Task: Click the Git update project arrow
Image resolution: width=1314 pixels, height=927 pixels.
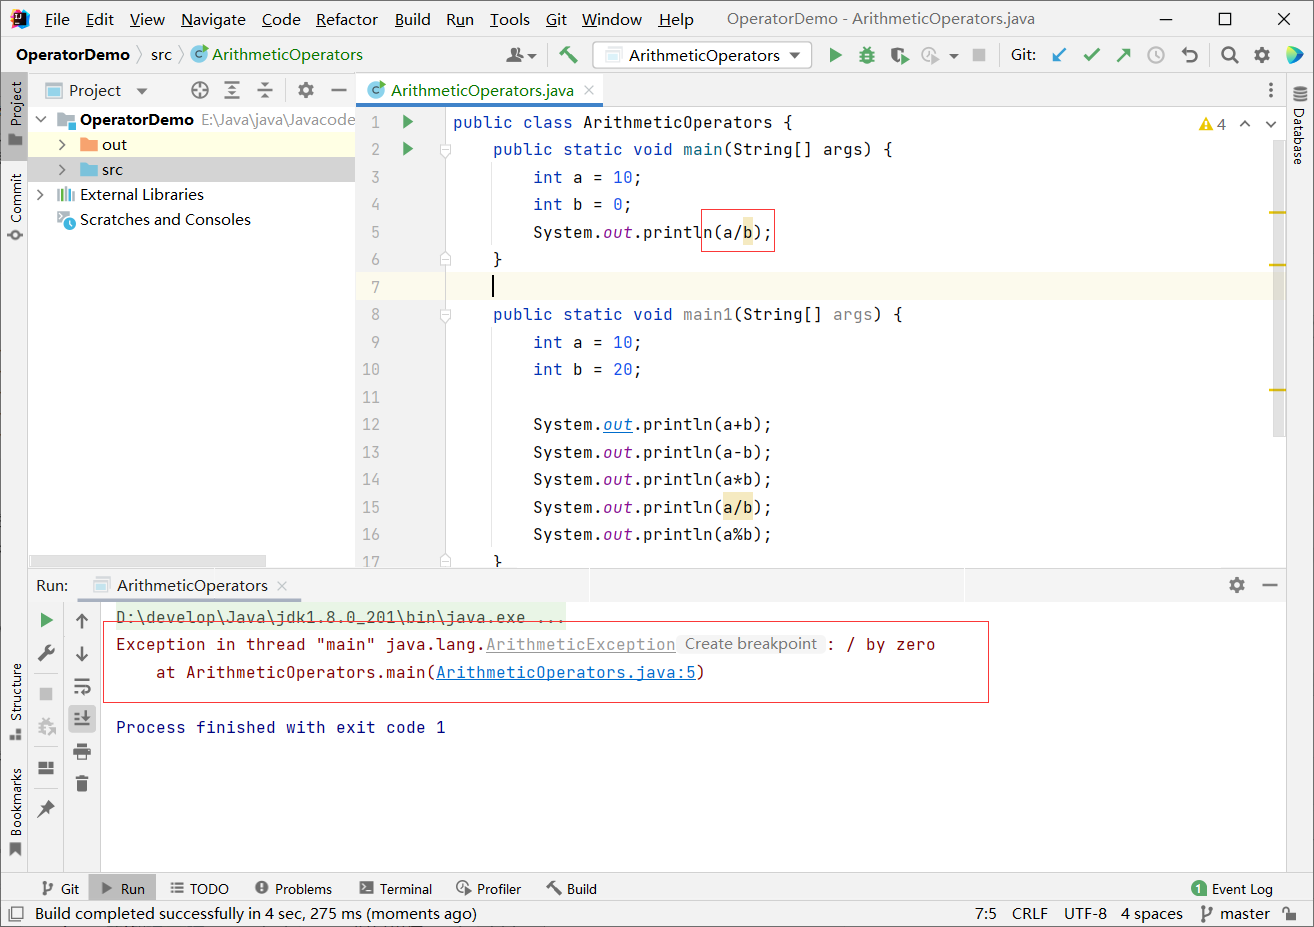Action: pyautogui.click(x=1060, y=55)
